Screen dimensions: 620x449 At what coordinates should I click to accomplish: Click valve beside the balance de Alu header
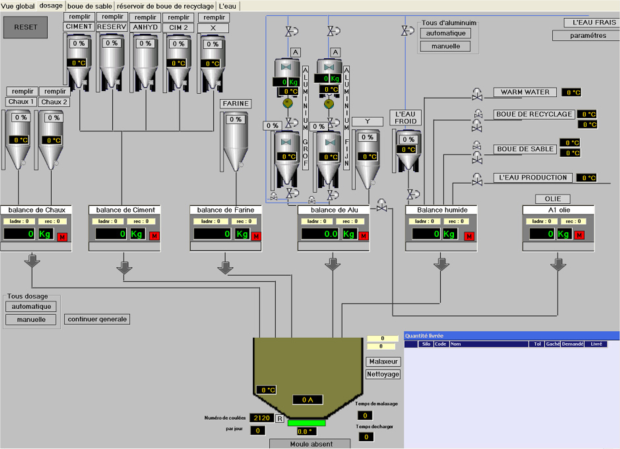(382, 205)
